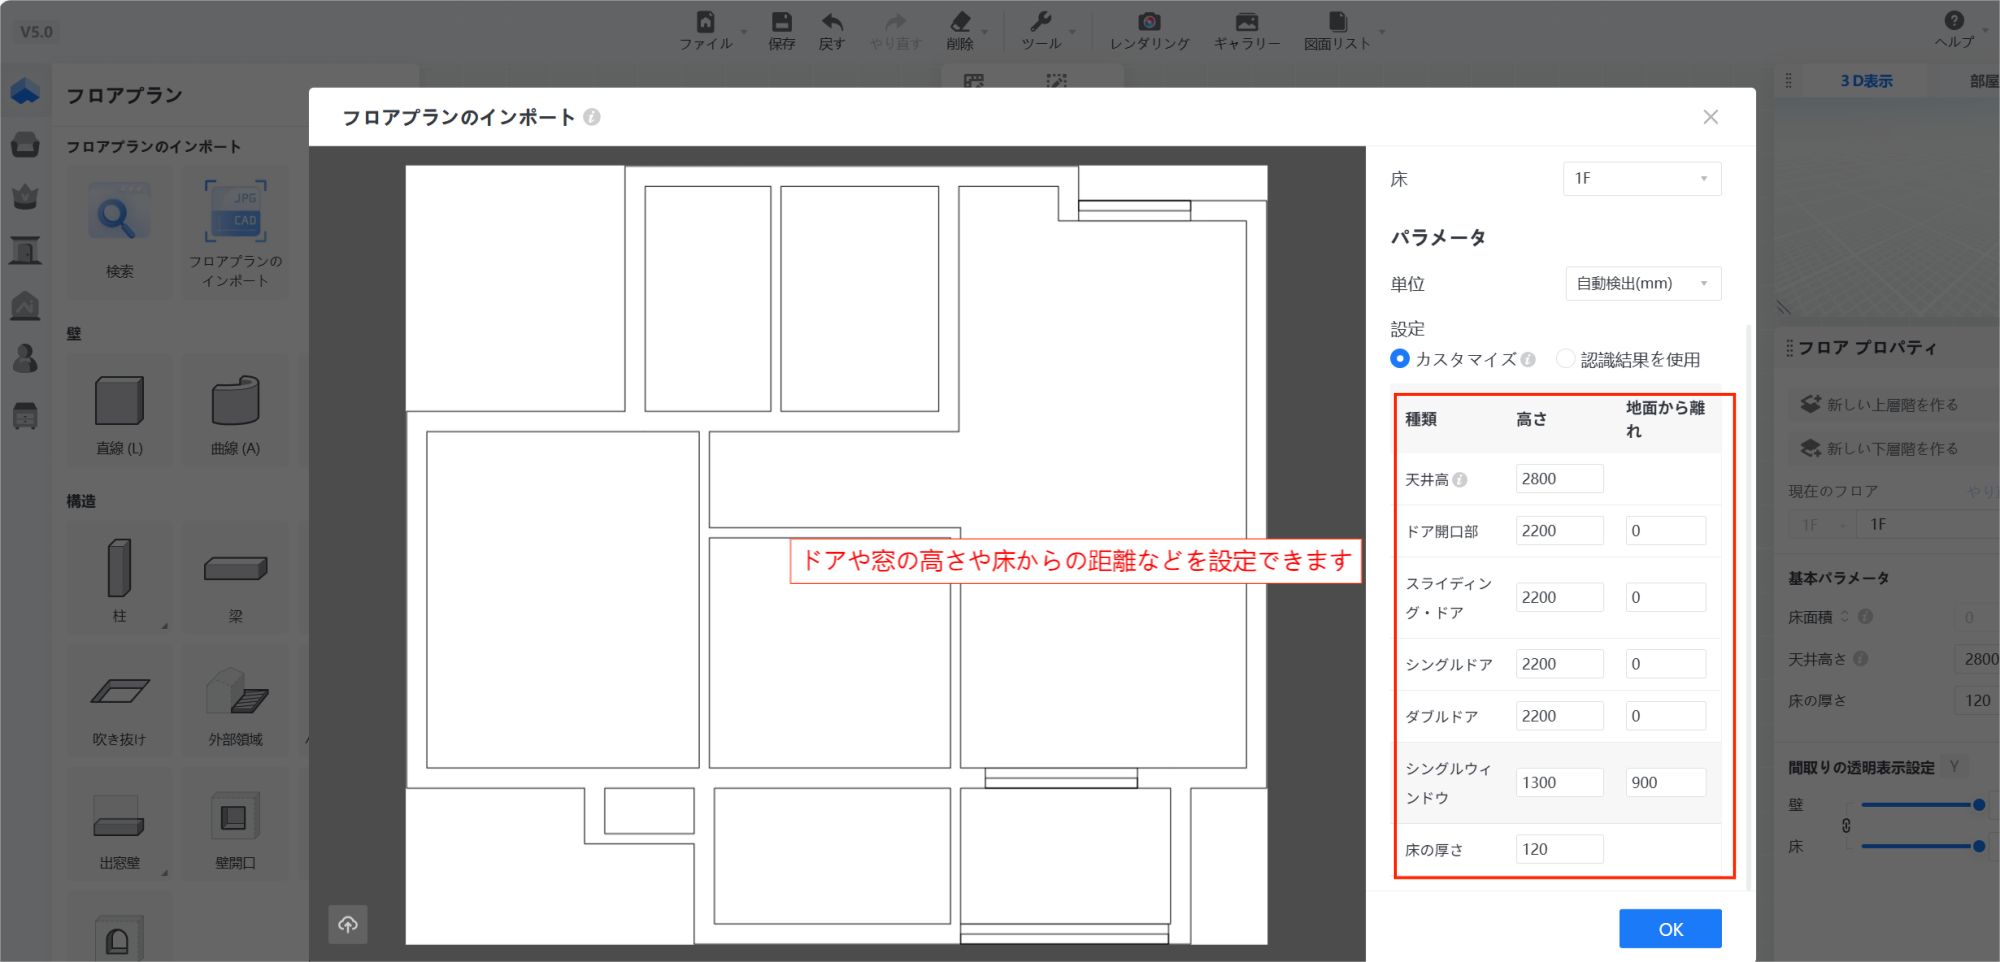This screenshot has height=962, width=2000.
Task: Expand the 削除 dropdown arrow
Action: (984, 31)
